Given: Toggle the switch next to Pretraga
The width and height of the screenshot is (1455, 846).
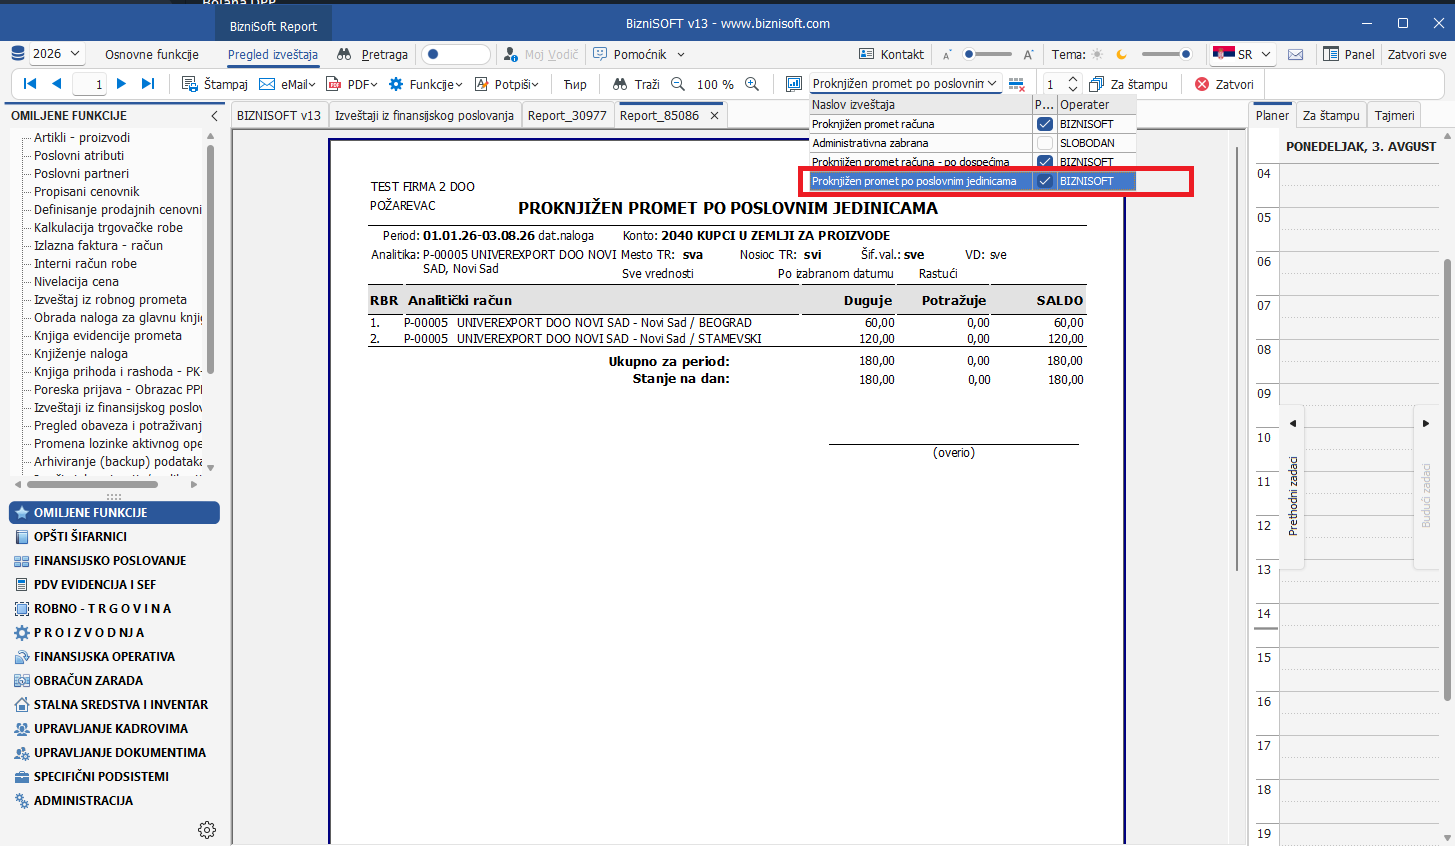Looking at the screenshot, I should pos(455,54).
